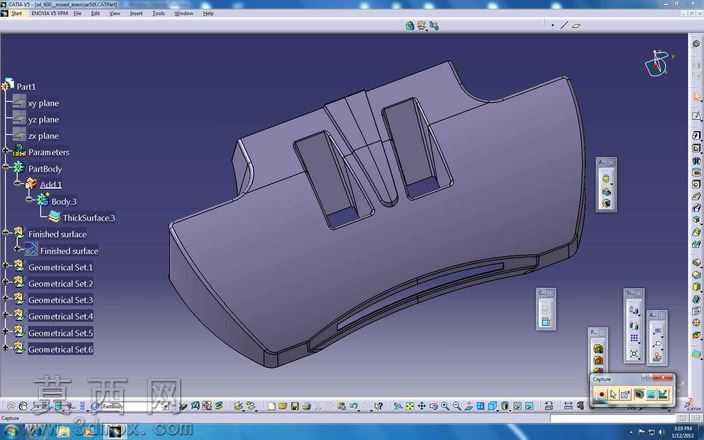Click the Shading render style icon
This screenshot has width=704, height=440.
tap(505, 406)
